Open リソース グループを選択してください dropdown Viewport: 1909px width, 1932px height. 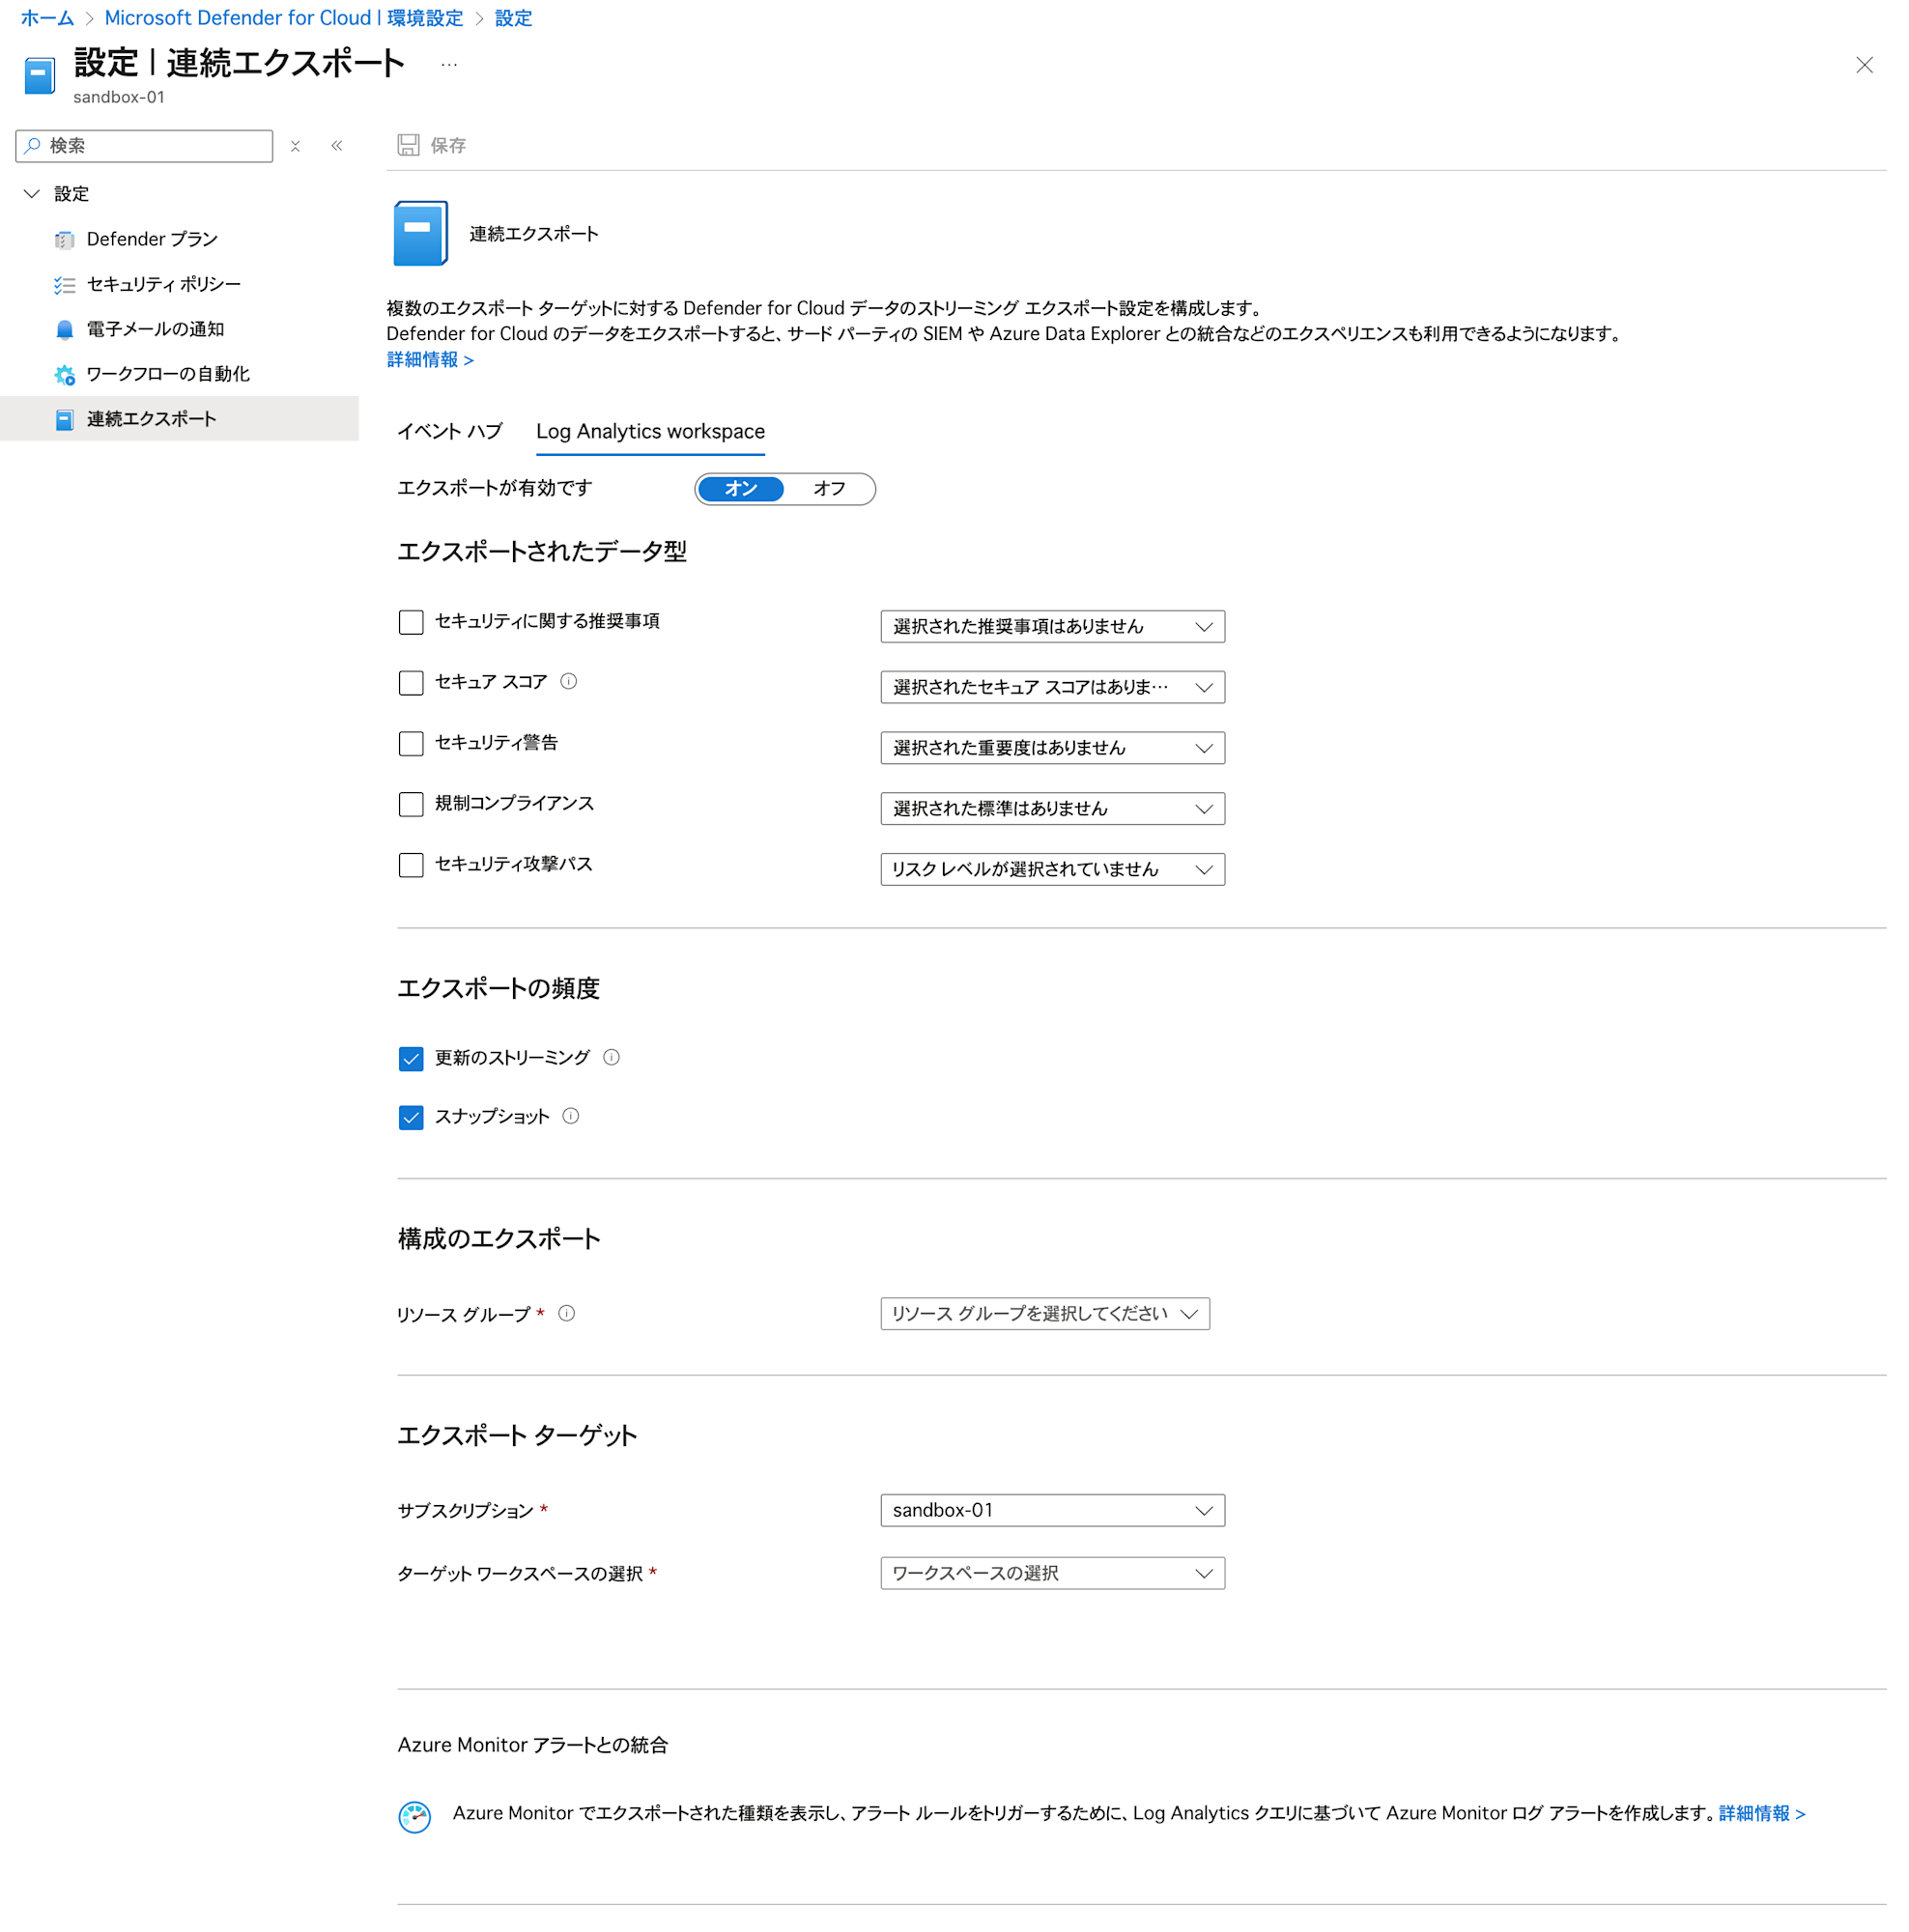coord(1044,1314)
